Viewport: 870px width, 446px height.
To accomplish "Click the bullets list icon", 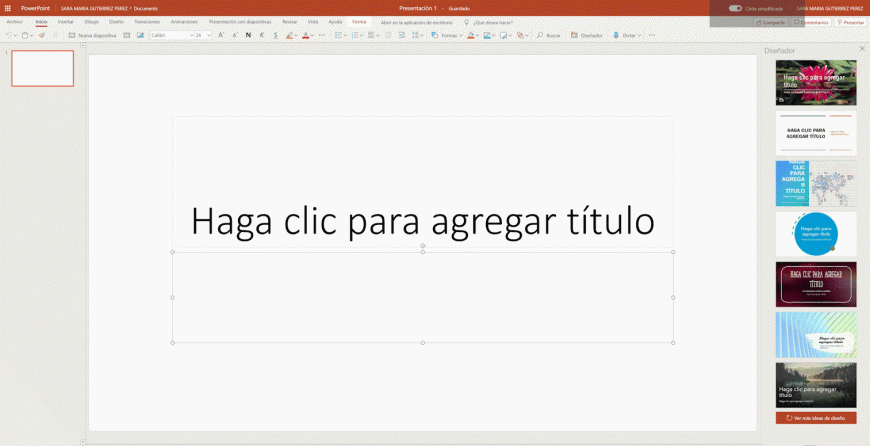I will pyautogui.click(x=338, y=36).
